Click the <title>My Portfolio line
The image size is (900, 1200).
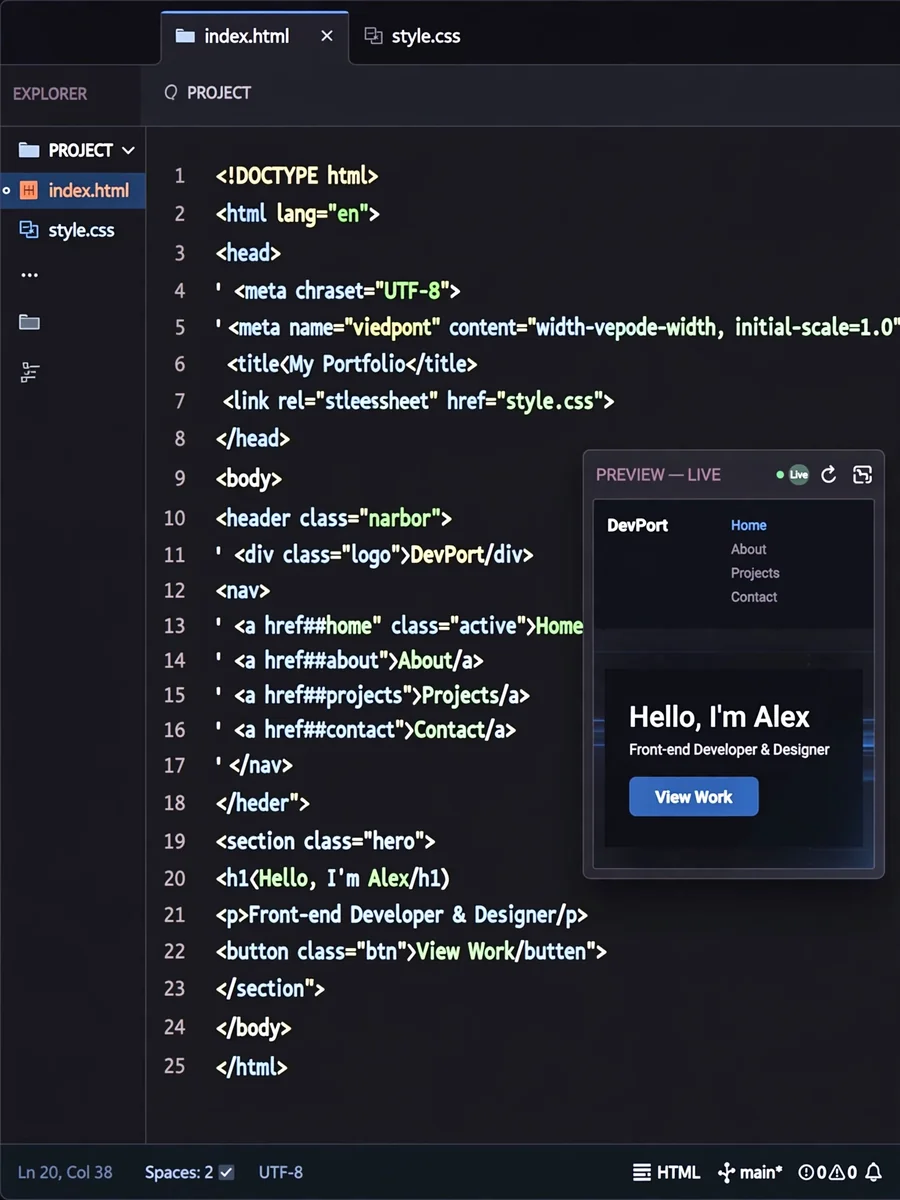[x=352, y=364]
